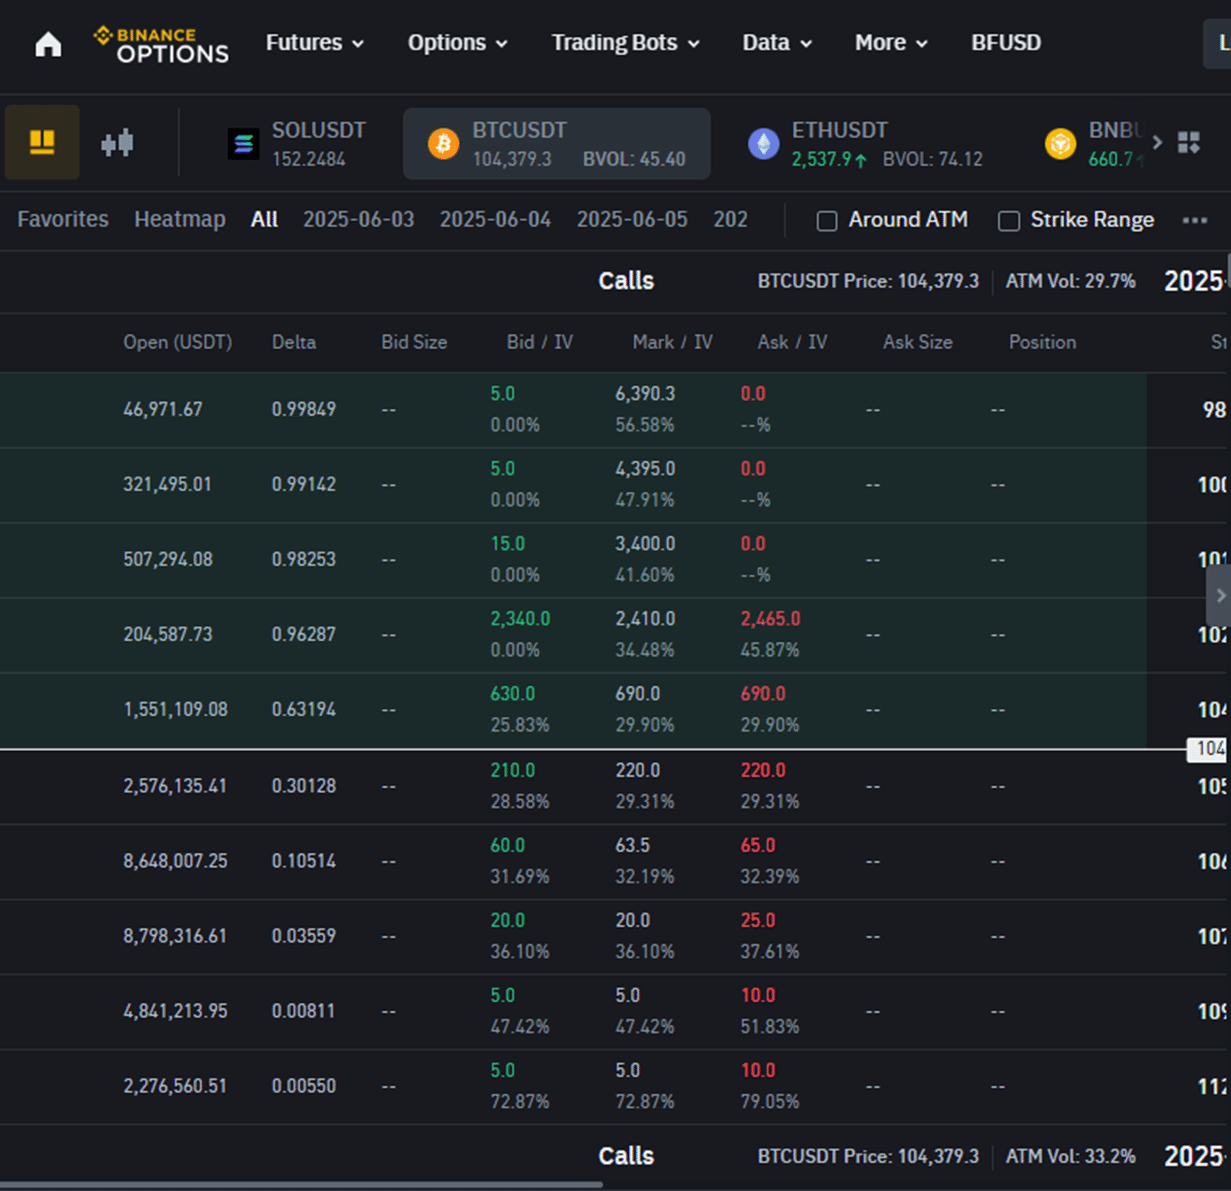1231x1191 pixels.
Task: Expand the side panel arrow tab
Action: (x=1219, y=595)
